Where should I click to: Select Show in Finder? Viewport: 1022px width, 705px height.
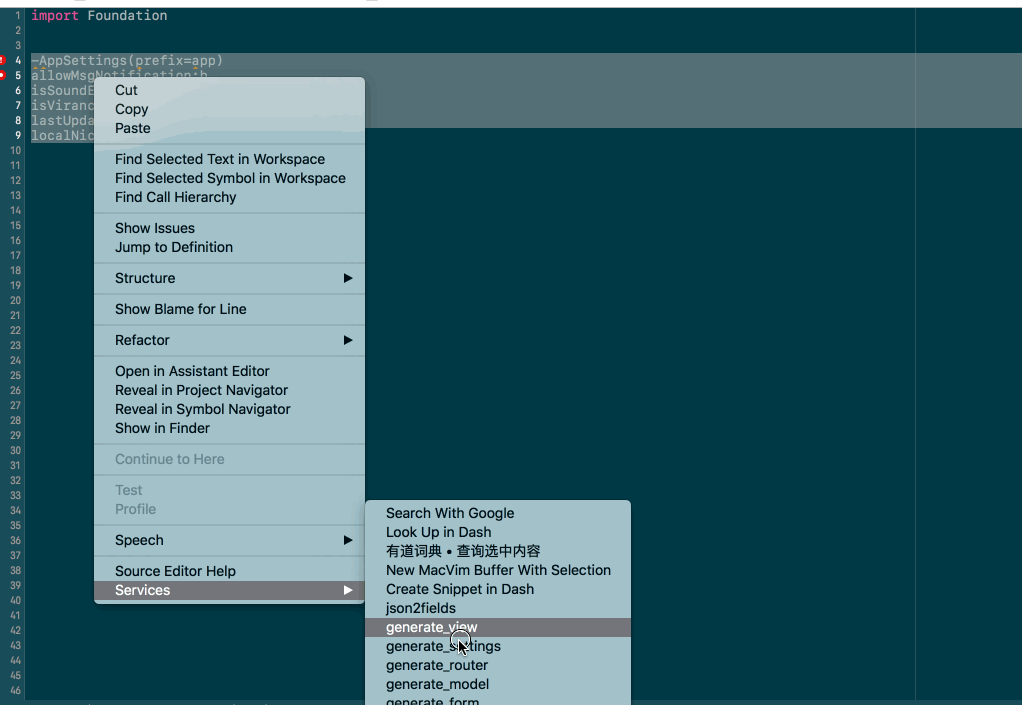[x=229, y=428]
